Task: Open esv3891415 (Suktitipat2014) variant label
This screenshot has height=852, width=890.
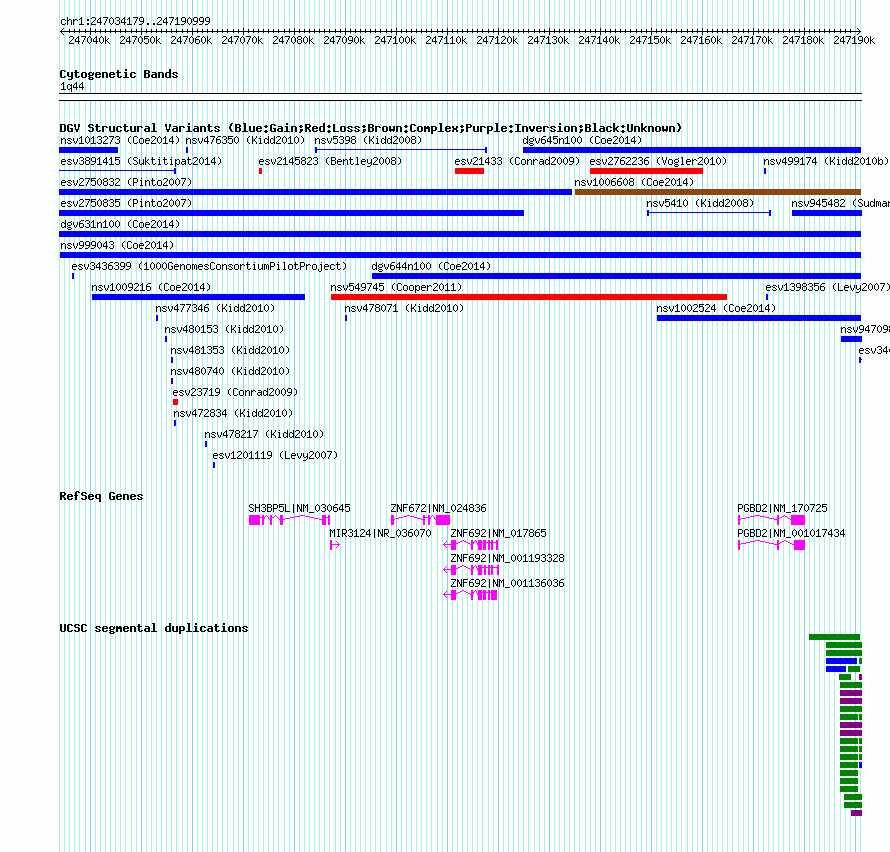Action: 141,161
